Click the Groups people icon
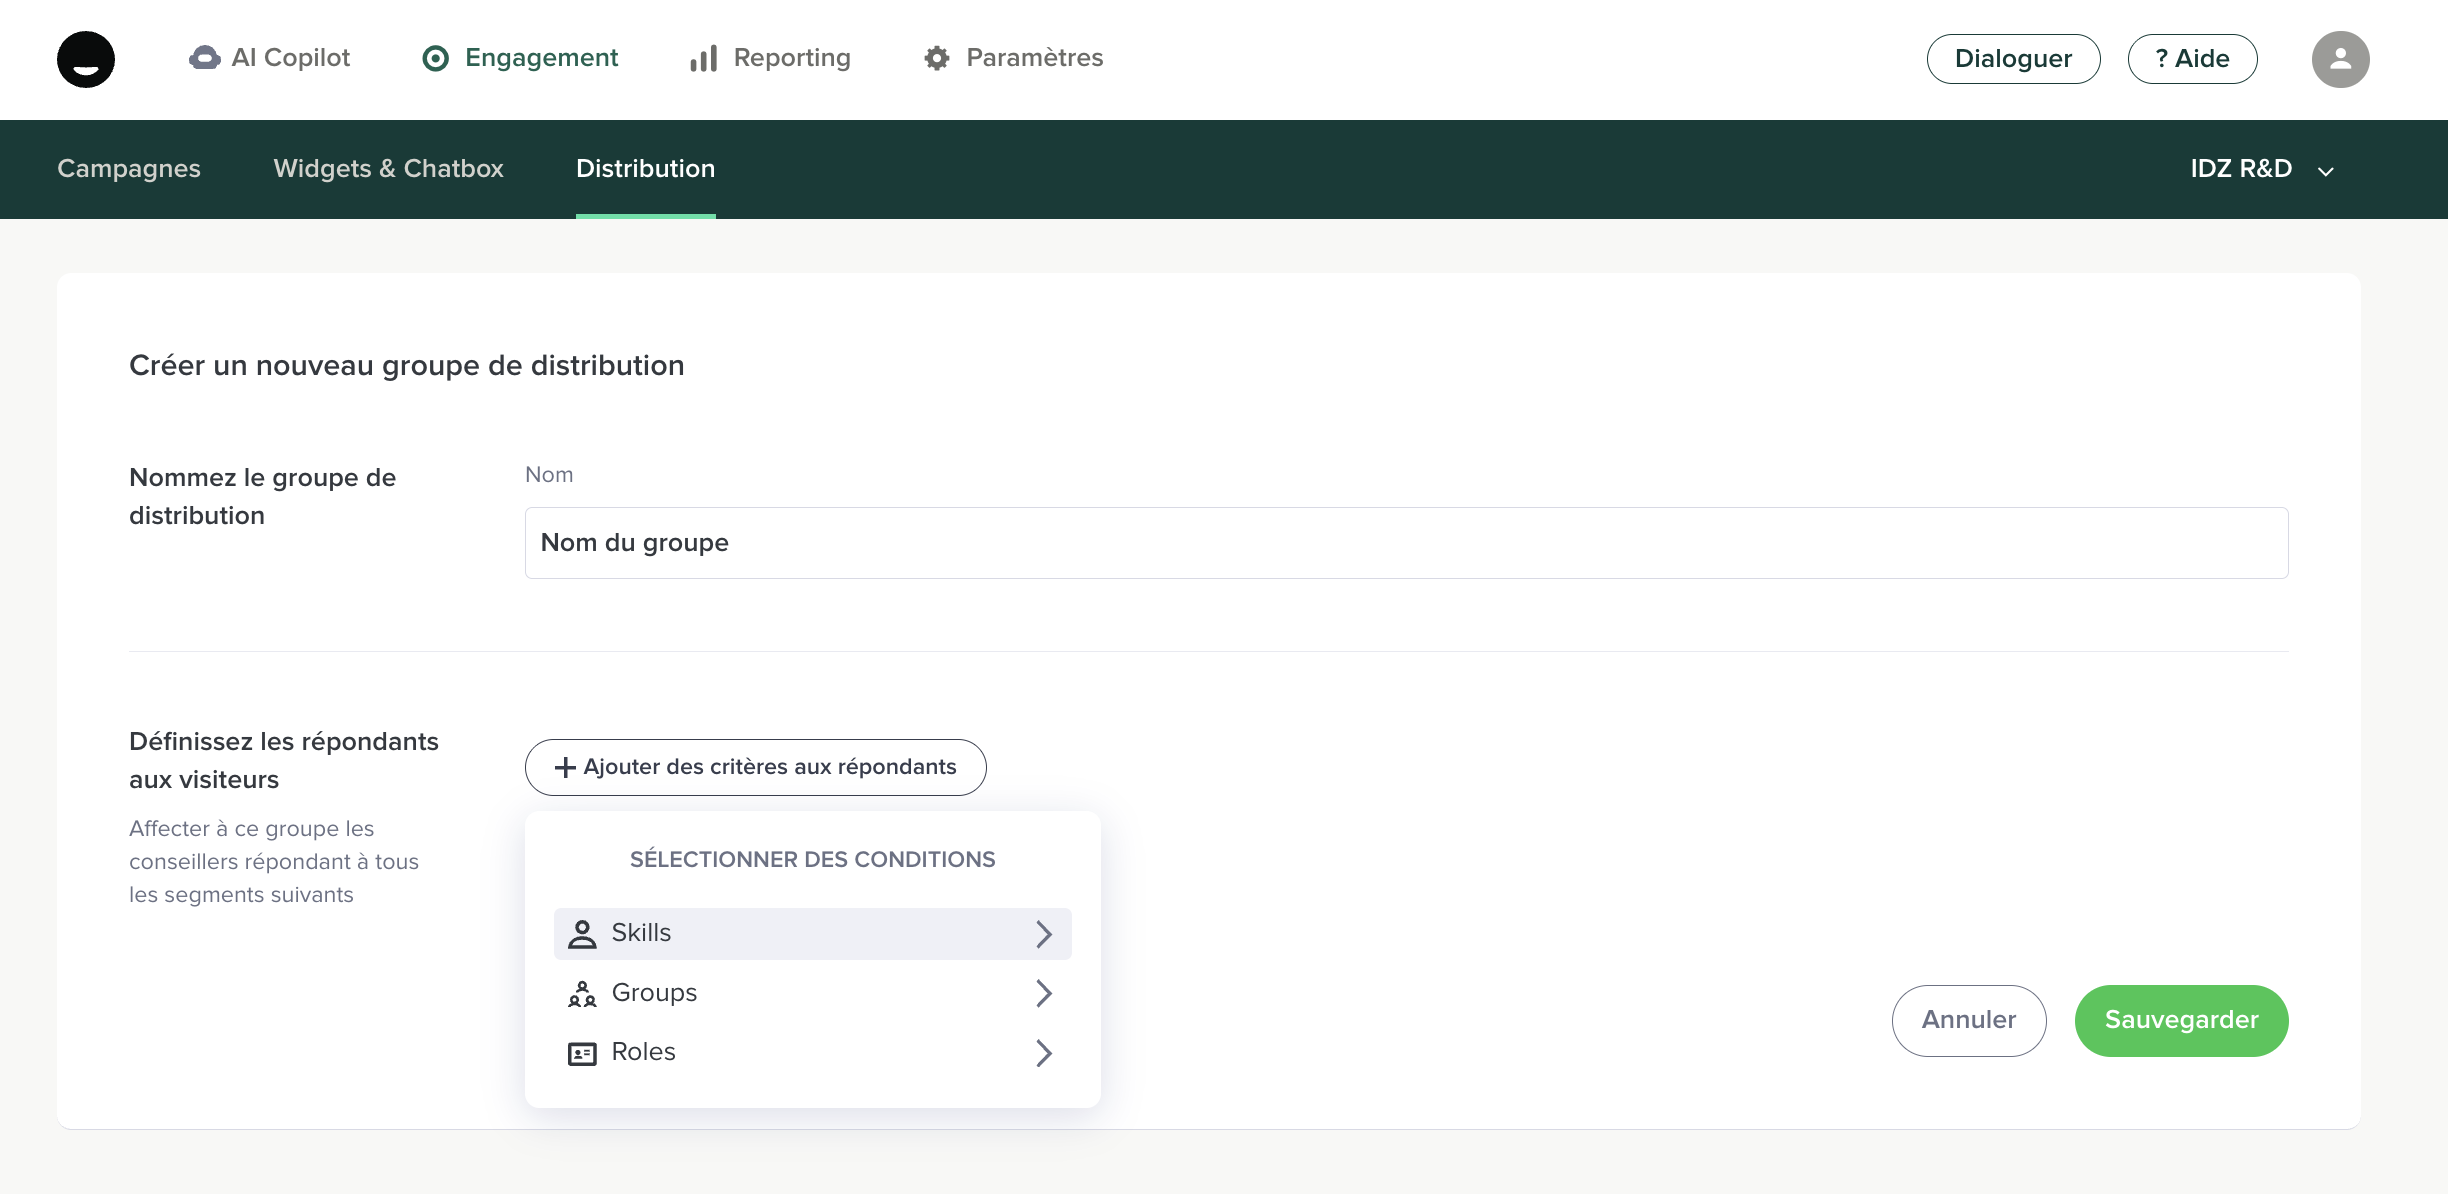This screenshot has width=2448, height=1194. coord(582,994)
